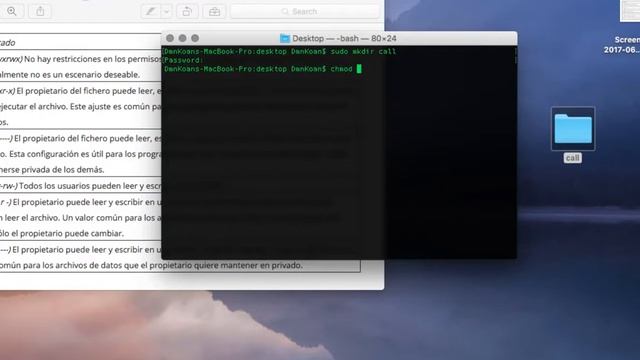
Task: Click text 'almente no es un escenario deseable.'
Action: [x=70, y=75]
